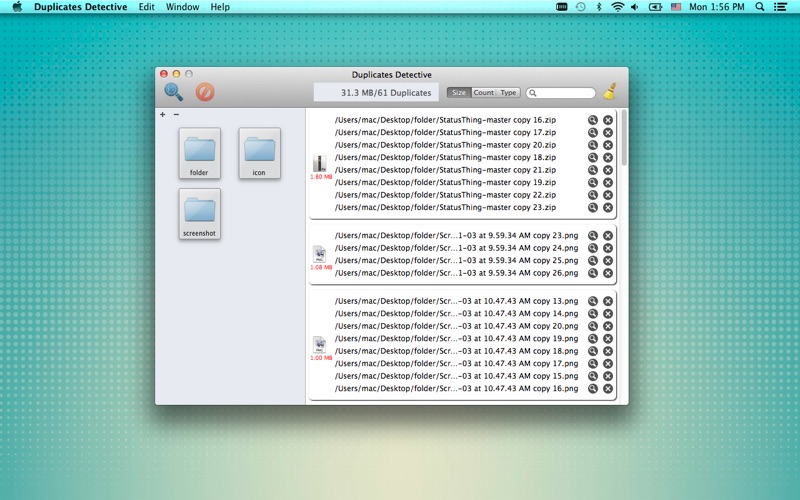This screenshot has width=800, height=500.
Task: Click the 31.3 MB/61 Duplicates status
Action: click(x=376, y=92)
